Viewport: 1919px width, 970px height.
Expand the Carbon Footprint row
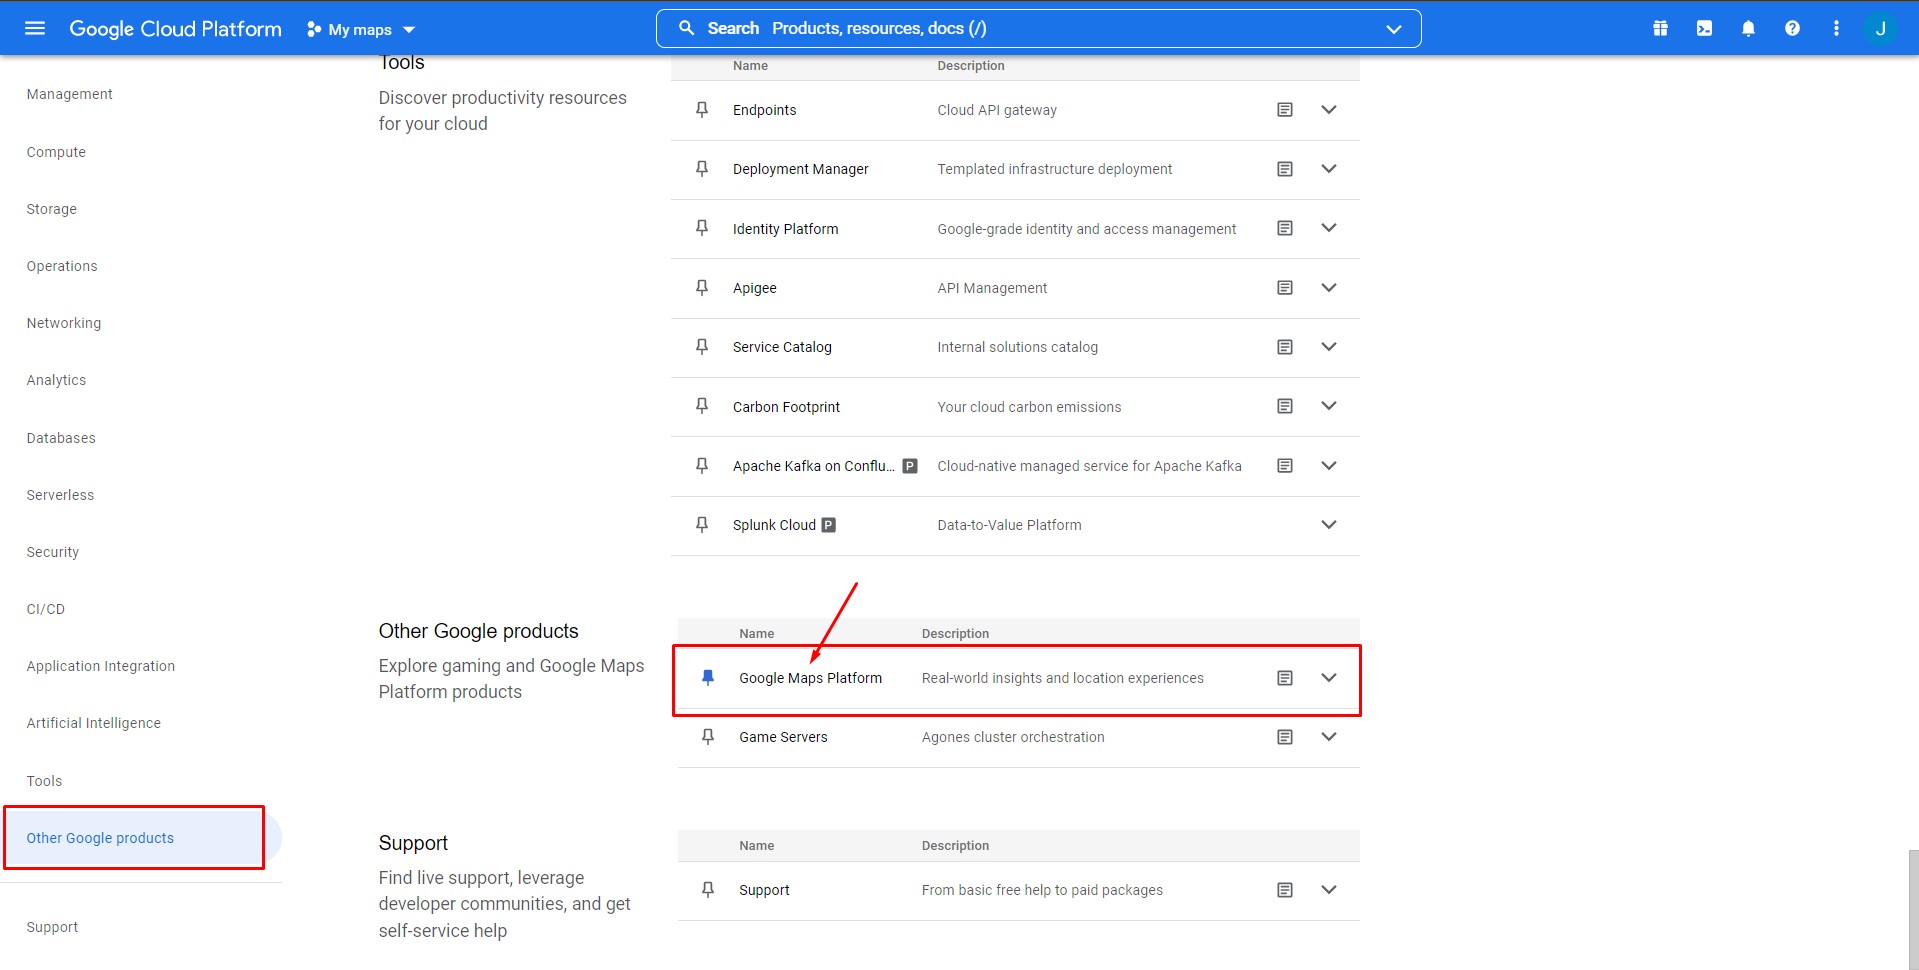[x=1329, y=406]
